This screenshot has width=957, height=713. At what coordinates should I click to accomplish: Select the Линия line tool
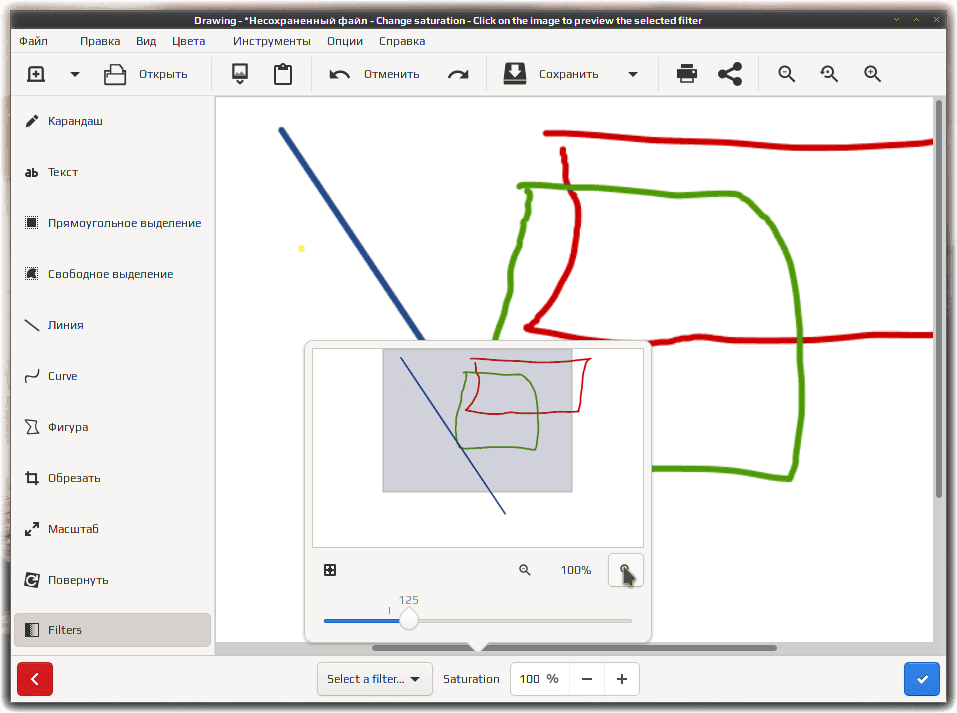[x=112, y=325]
